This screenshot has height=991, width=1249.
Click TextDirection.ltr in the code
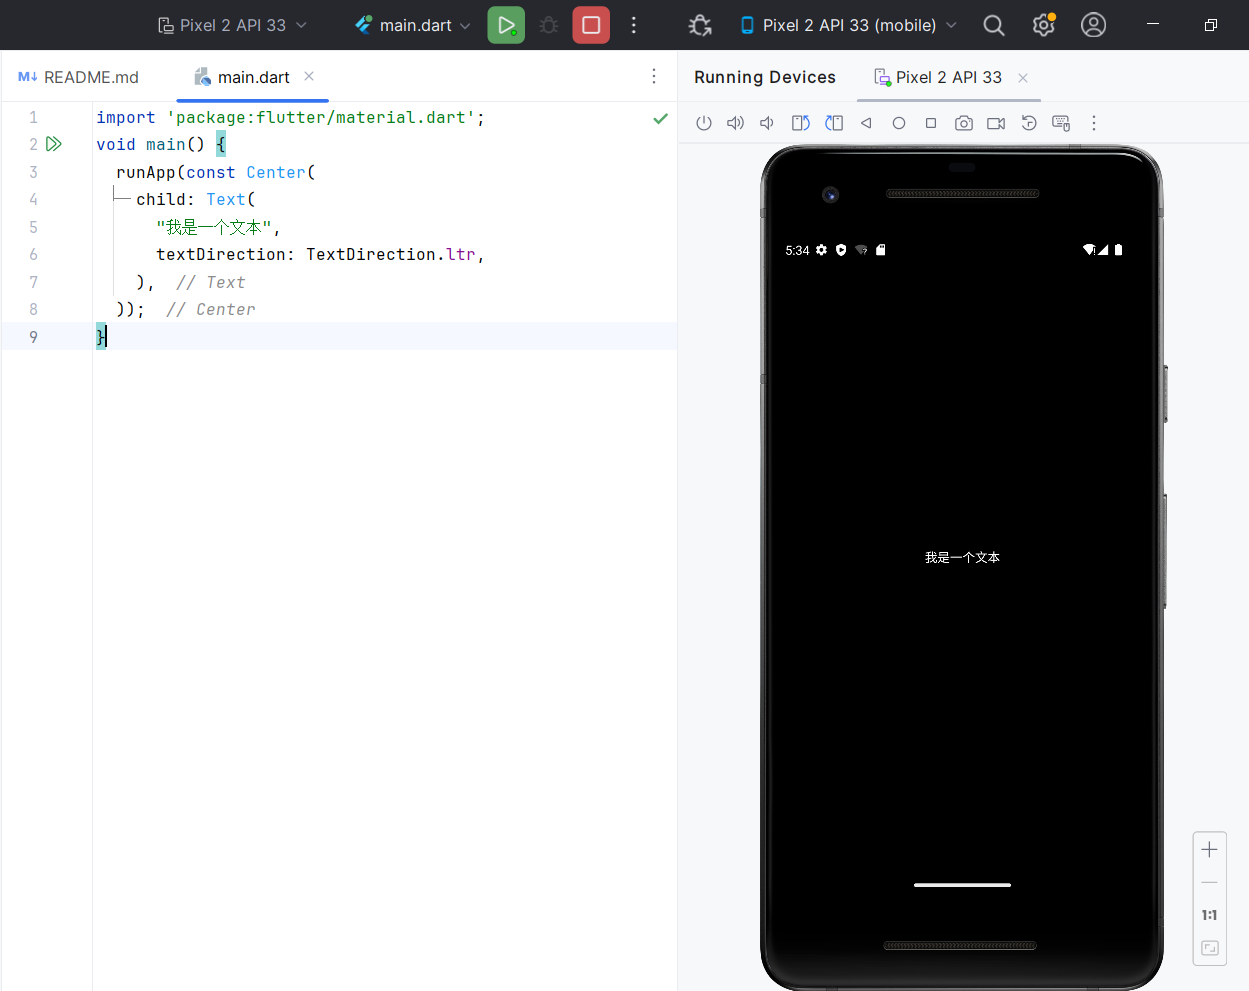(x=391, y=254)
